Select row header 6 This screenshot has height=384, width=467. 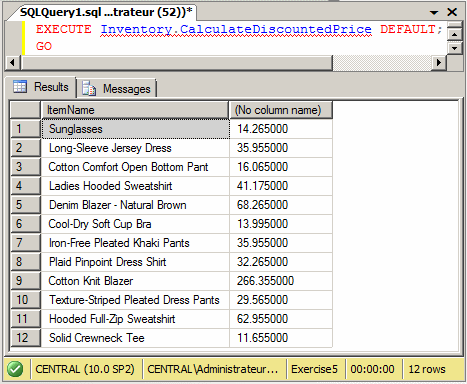(x=25, y=224)
